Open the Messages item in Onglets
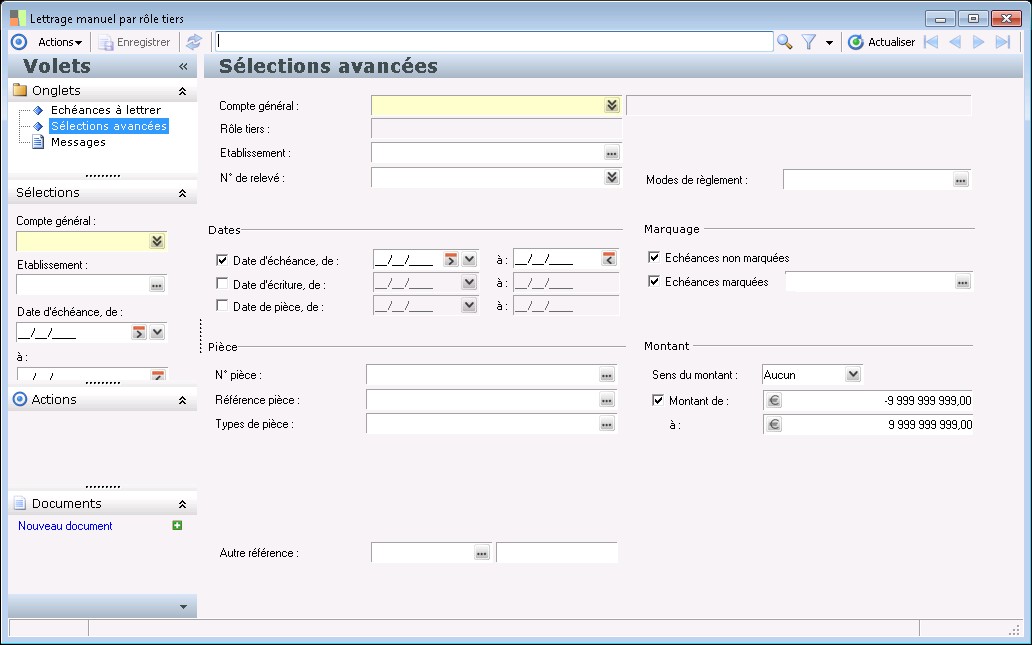 click(78, 142)
